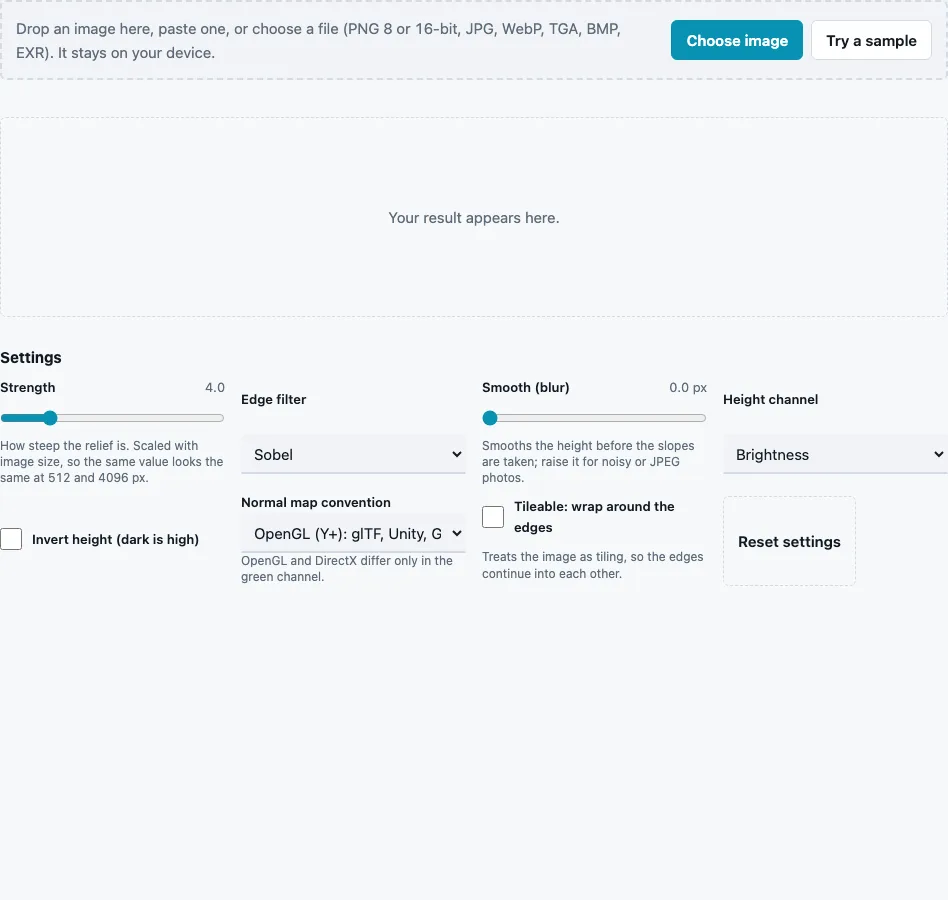The image size is (948, 900).
Task: Click the image drop zone text
Action: coord(319,41)
